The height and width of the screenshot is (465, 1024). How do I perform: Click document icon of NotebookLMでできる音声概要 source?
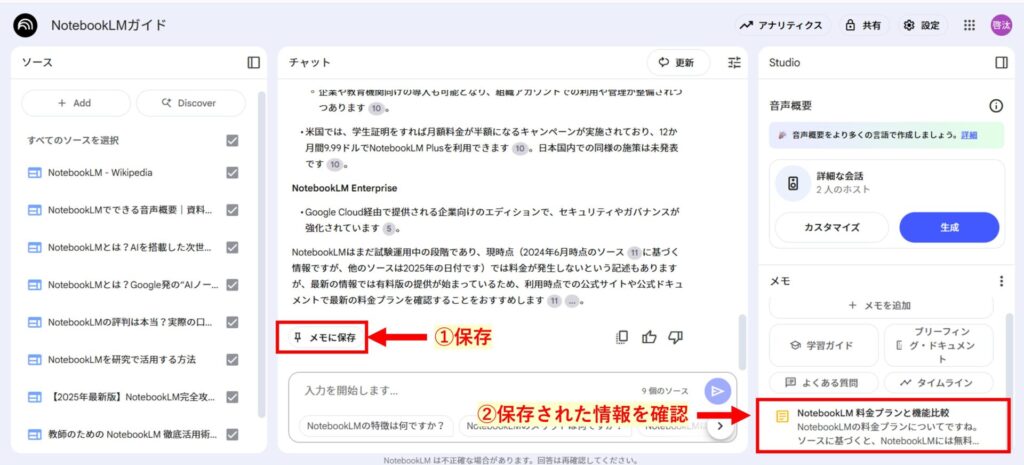(35, 210)
